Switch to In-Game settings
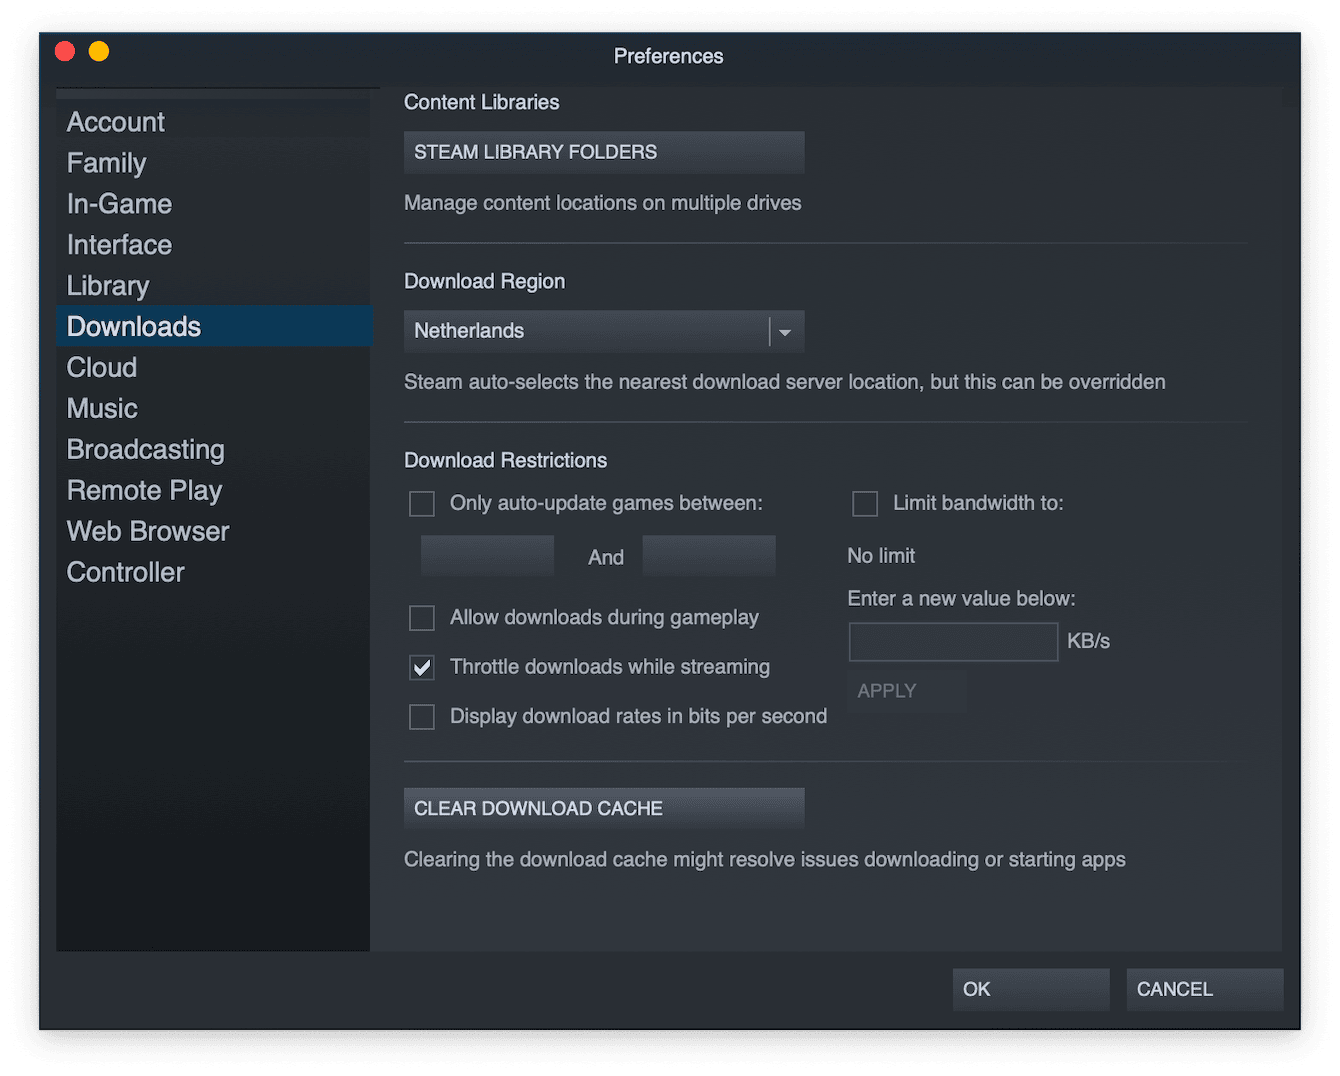 coord(119,203)
